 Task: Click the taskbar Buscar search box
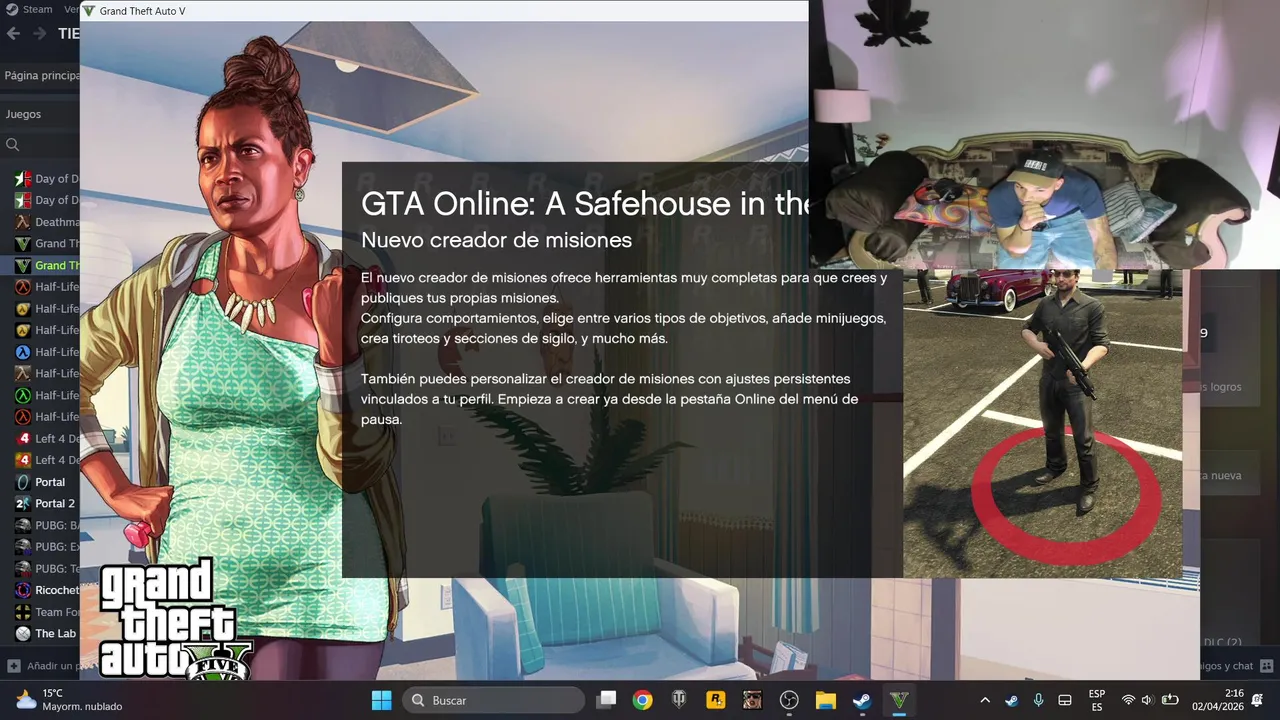click(493, 700)
